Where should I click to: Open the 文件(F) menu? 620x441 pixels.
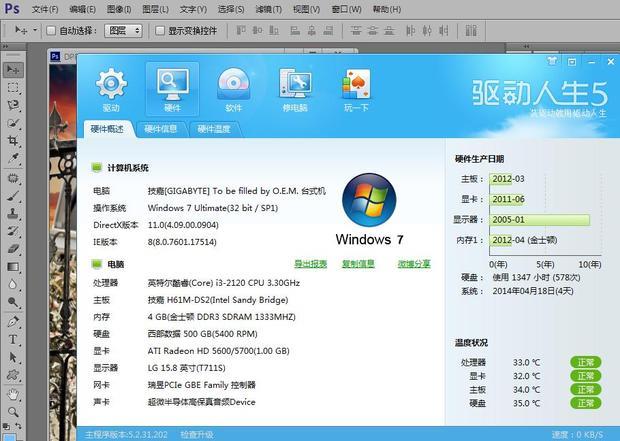tap(45, 9)
